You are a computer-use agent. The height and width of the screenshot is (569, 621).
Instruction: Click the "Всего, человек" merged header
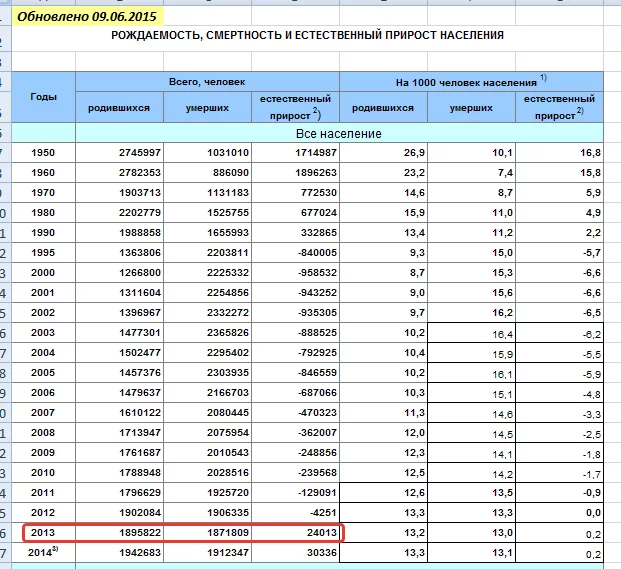coord(207,81)
